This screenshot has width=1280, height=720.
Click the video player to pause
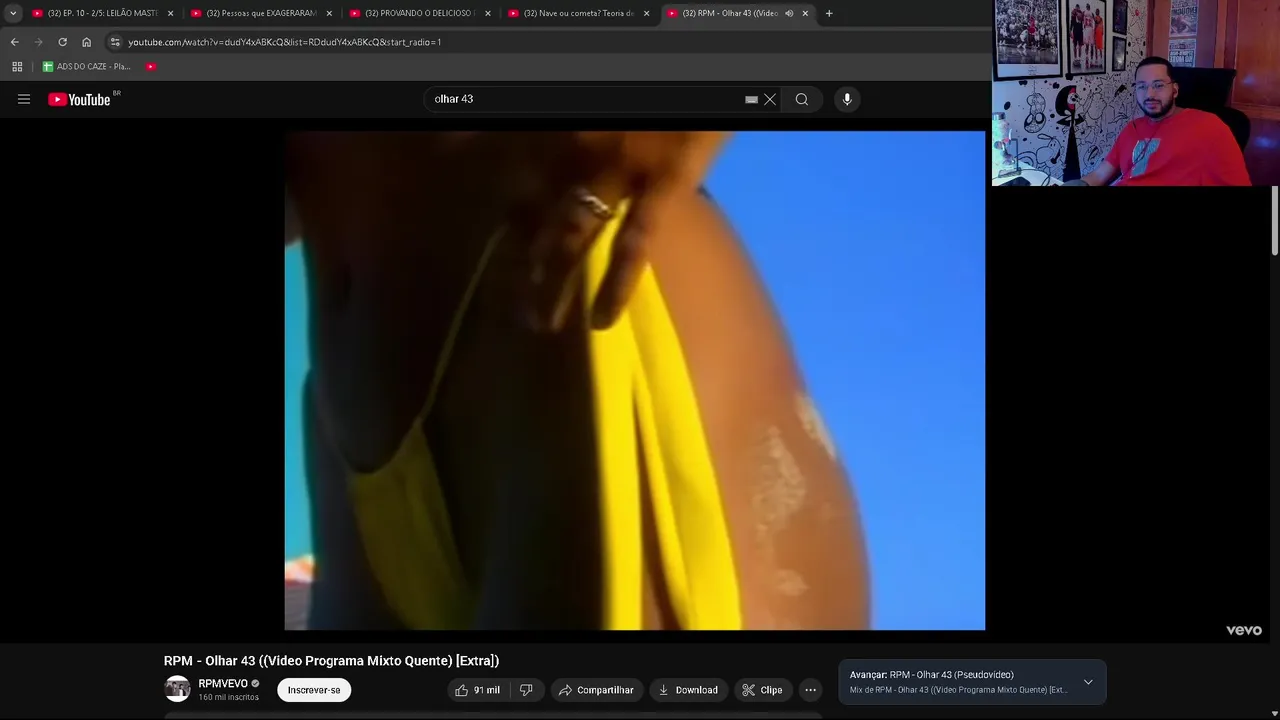click(635, 380)
